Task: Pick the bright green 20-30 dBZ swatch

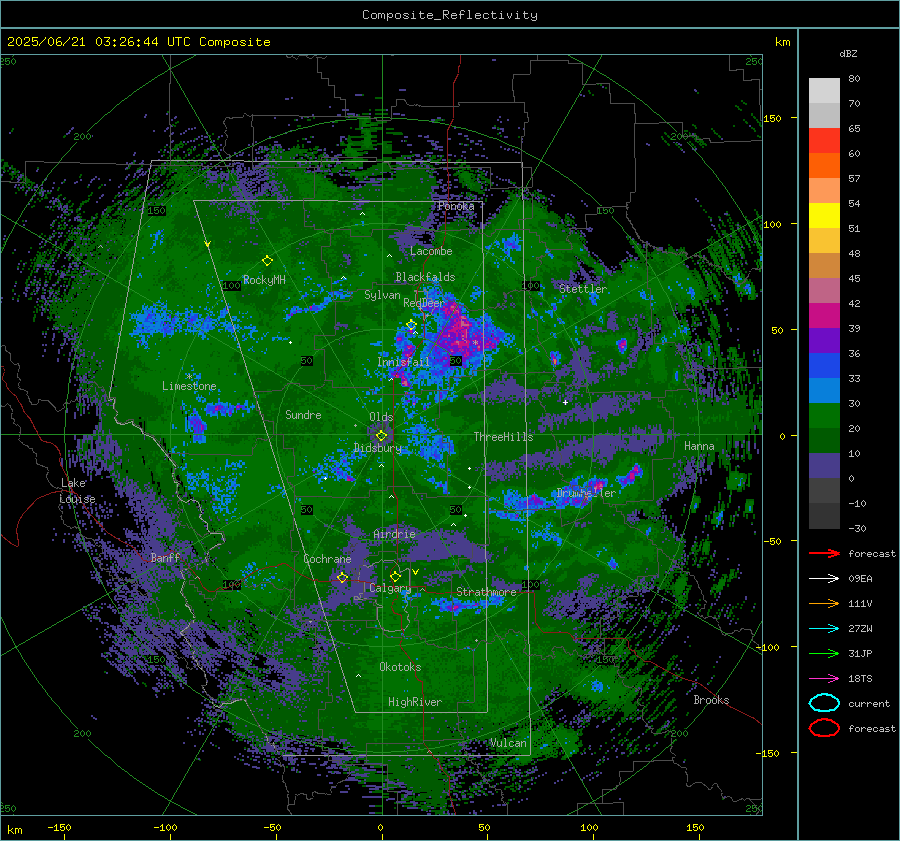Action: click(824, 416)
